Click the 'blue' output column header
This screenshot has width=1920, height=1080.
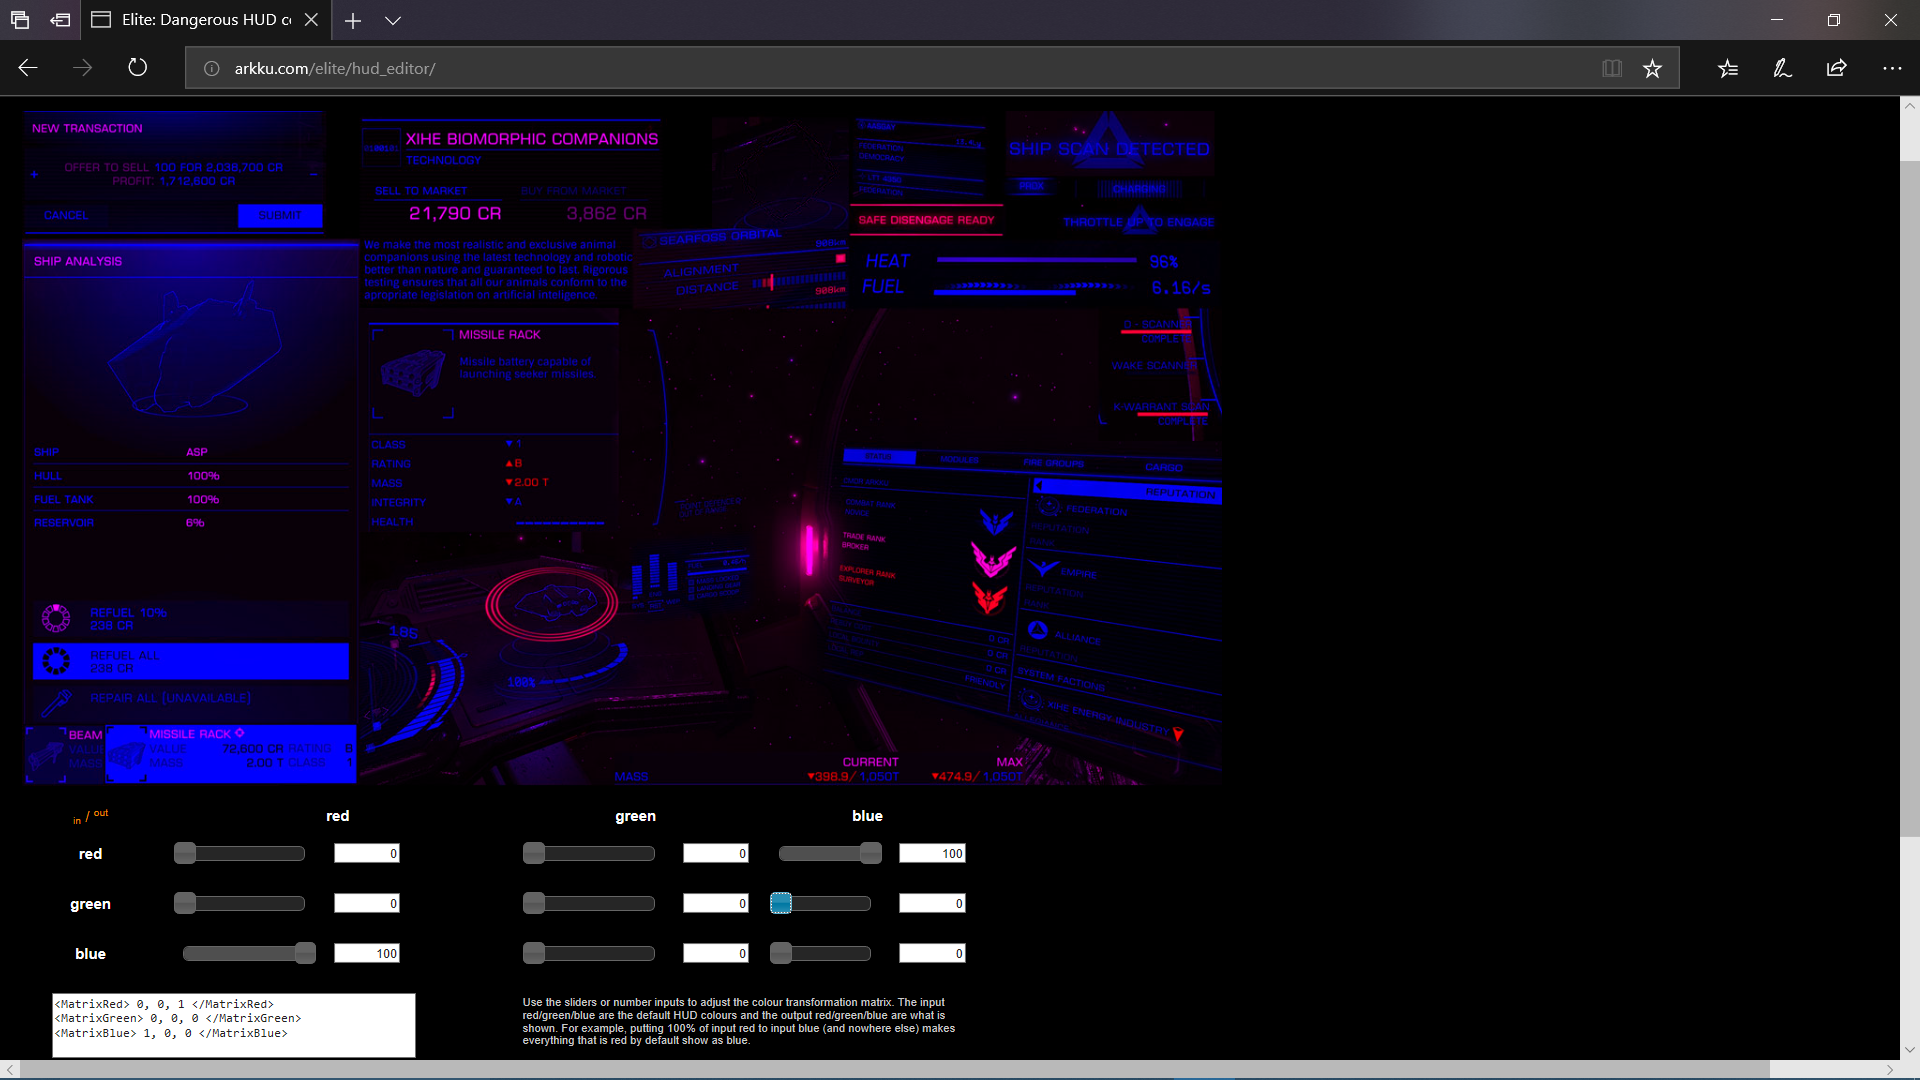pos(867,816)
